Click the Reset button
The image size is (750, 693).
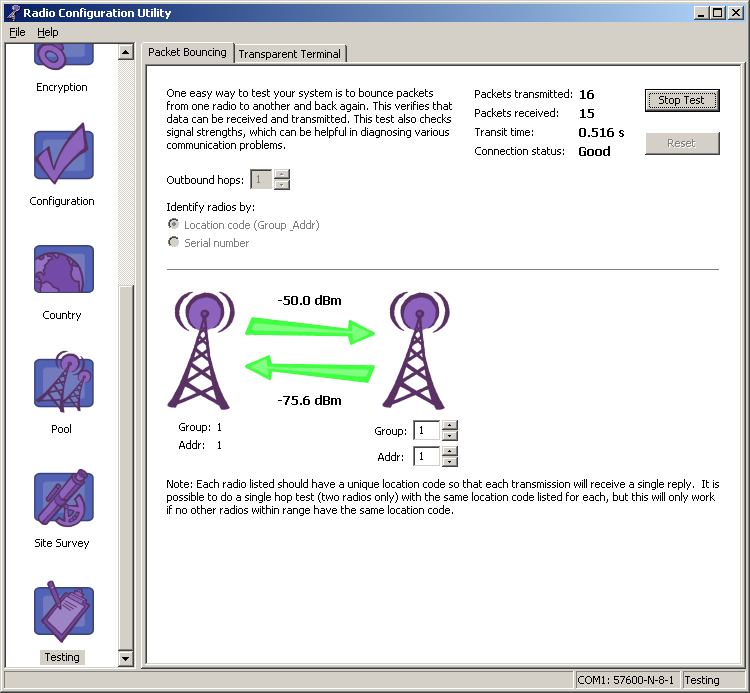pos(682,143)
